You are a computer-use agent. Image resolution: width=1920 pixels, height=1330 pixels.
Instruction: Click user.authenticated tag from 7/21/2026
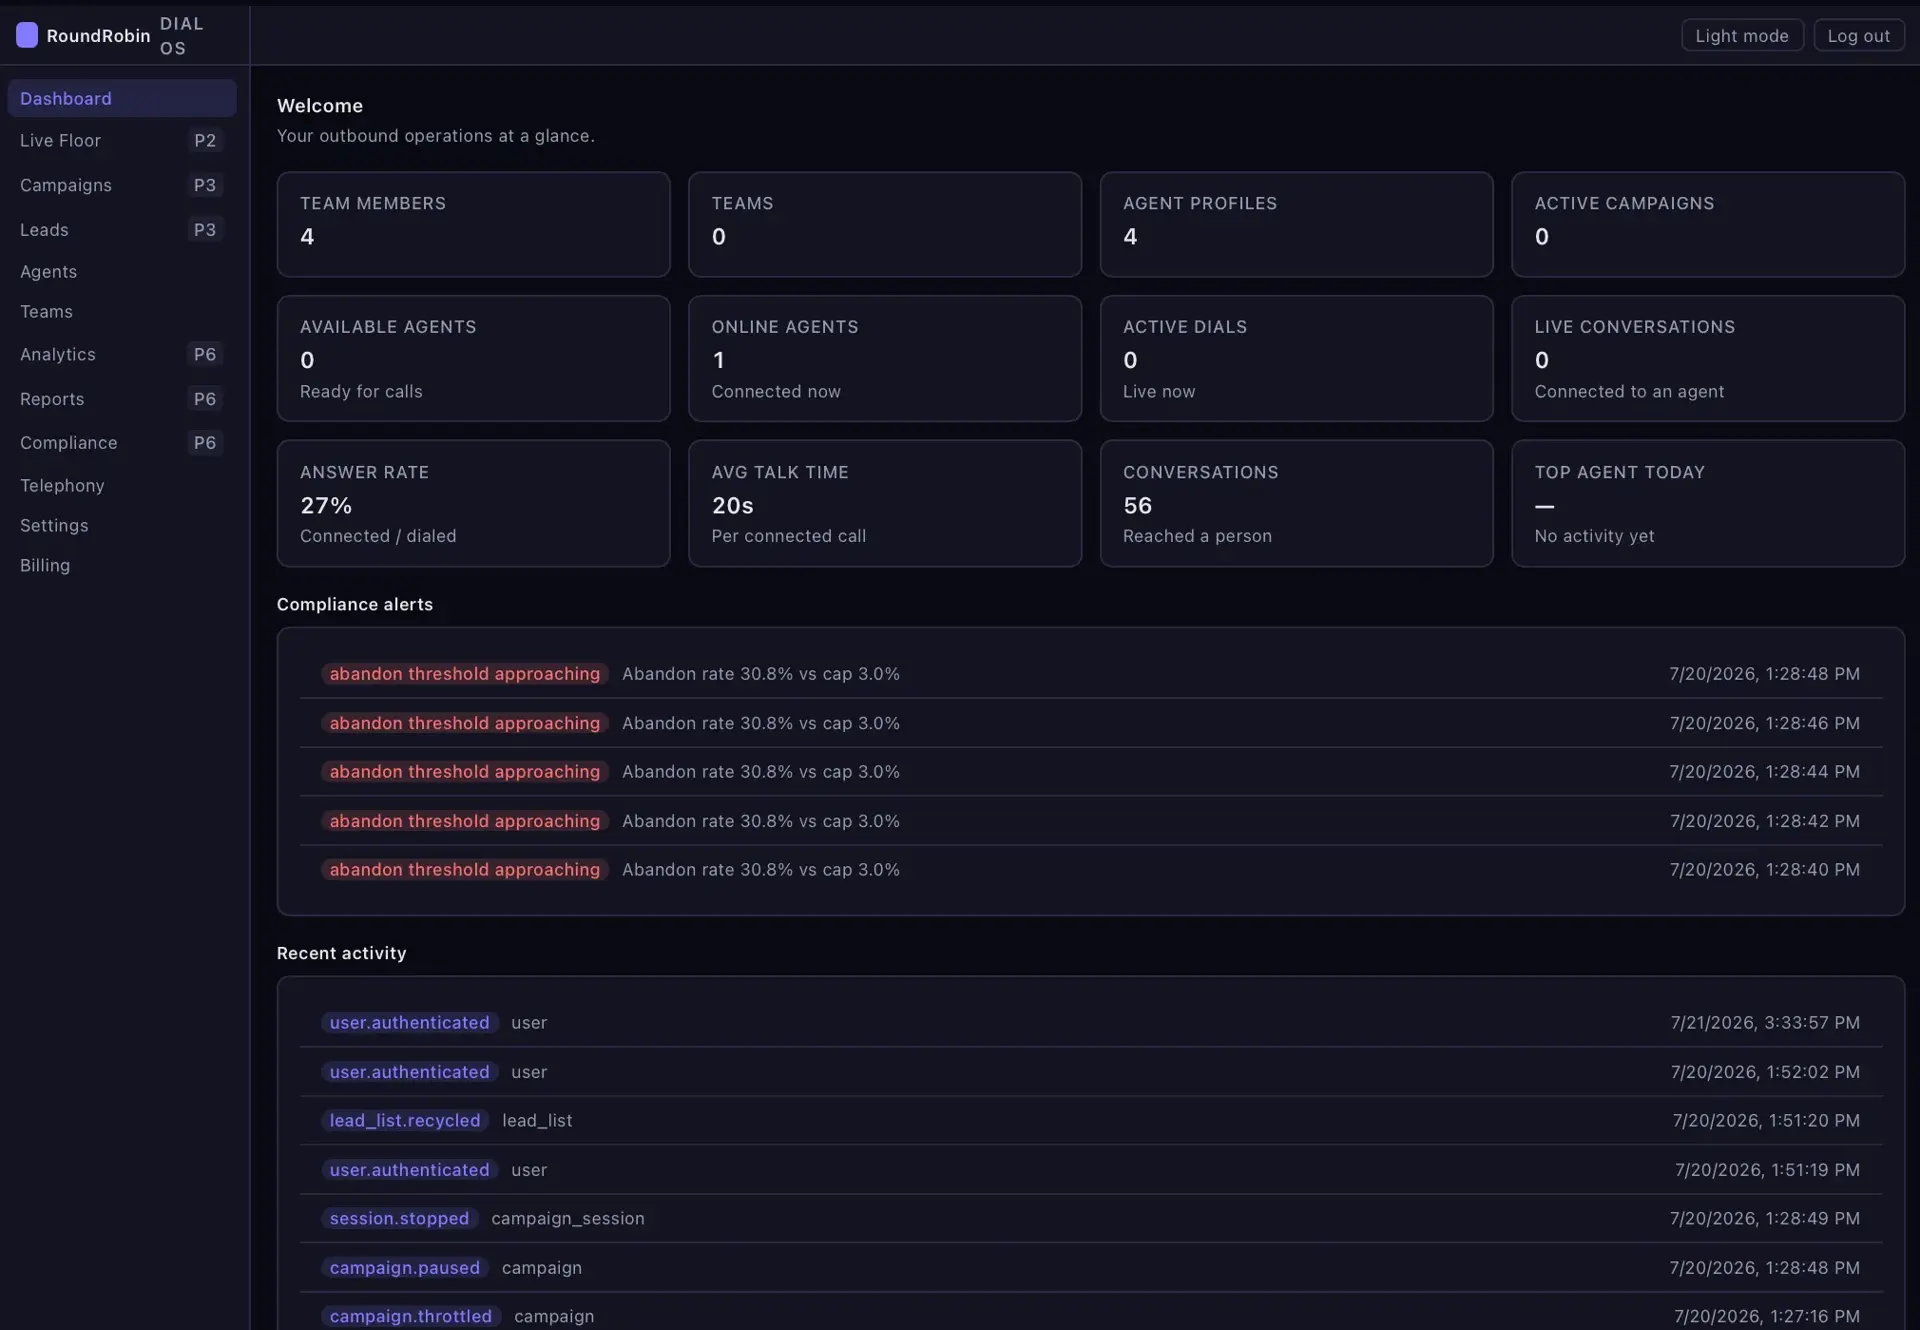[x=410, y=1022]
